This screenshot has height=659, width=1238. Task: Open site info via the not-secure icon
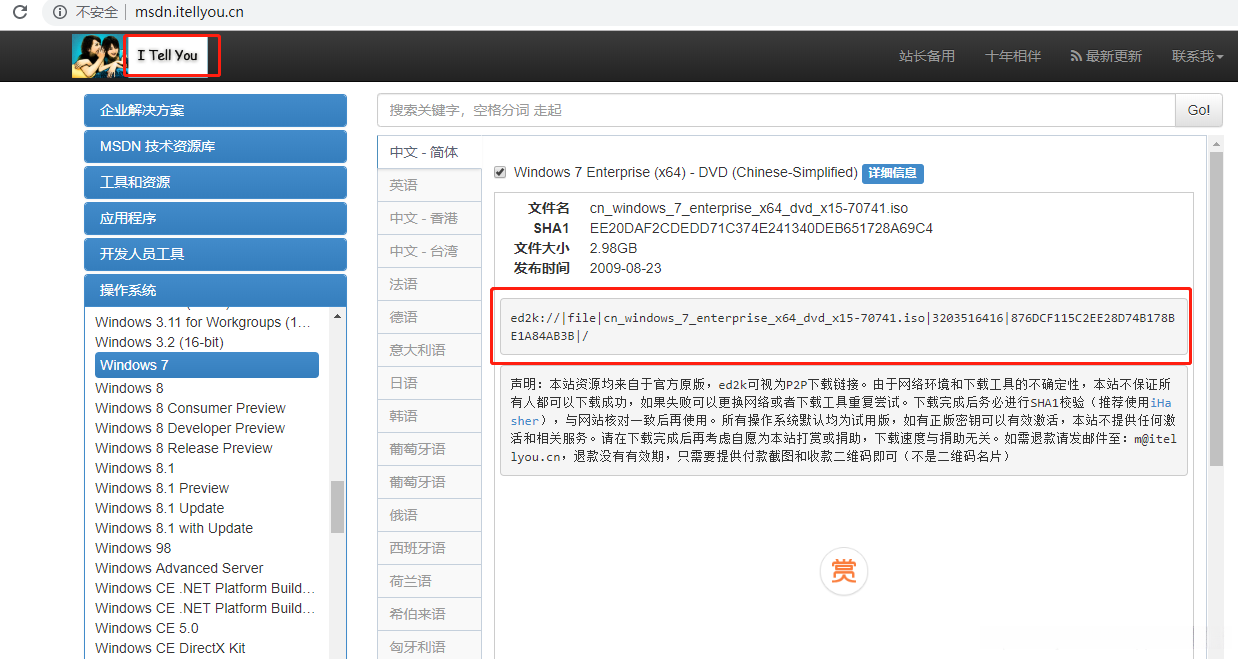click(59, 13)
